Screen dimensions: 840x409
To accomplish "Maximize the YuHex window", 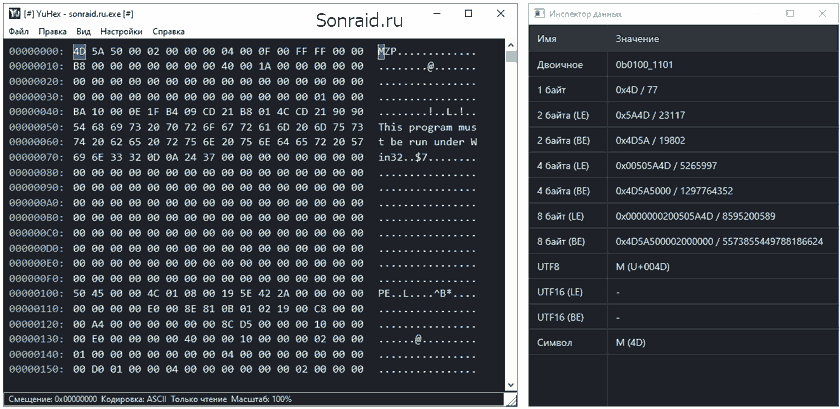I will click(x=468, y=14).
